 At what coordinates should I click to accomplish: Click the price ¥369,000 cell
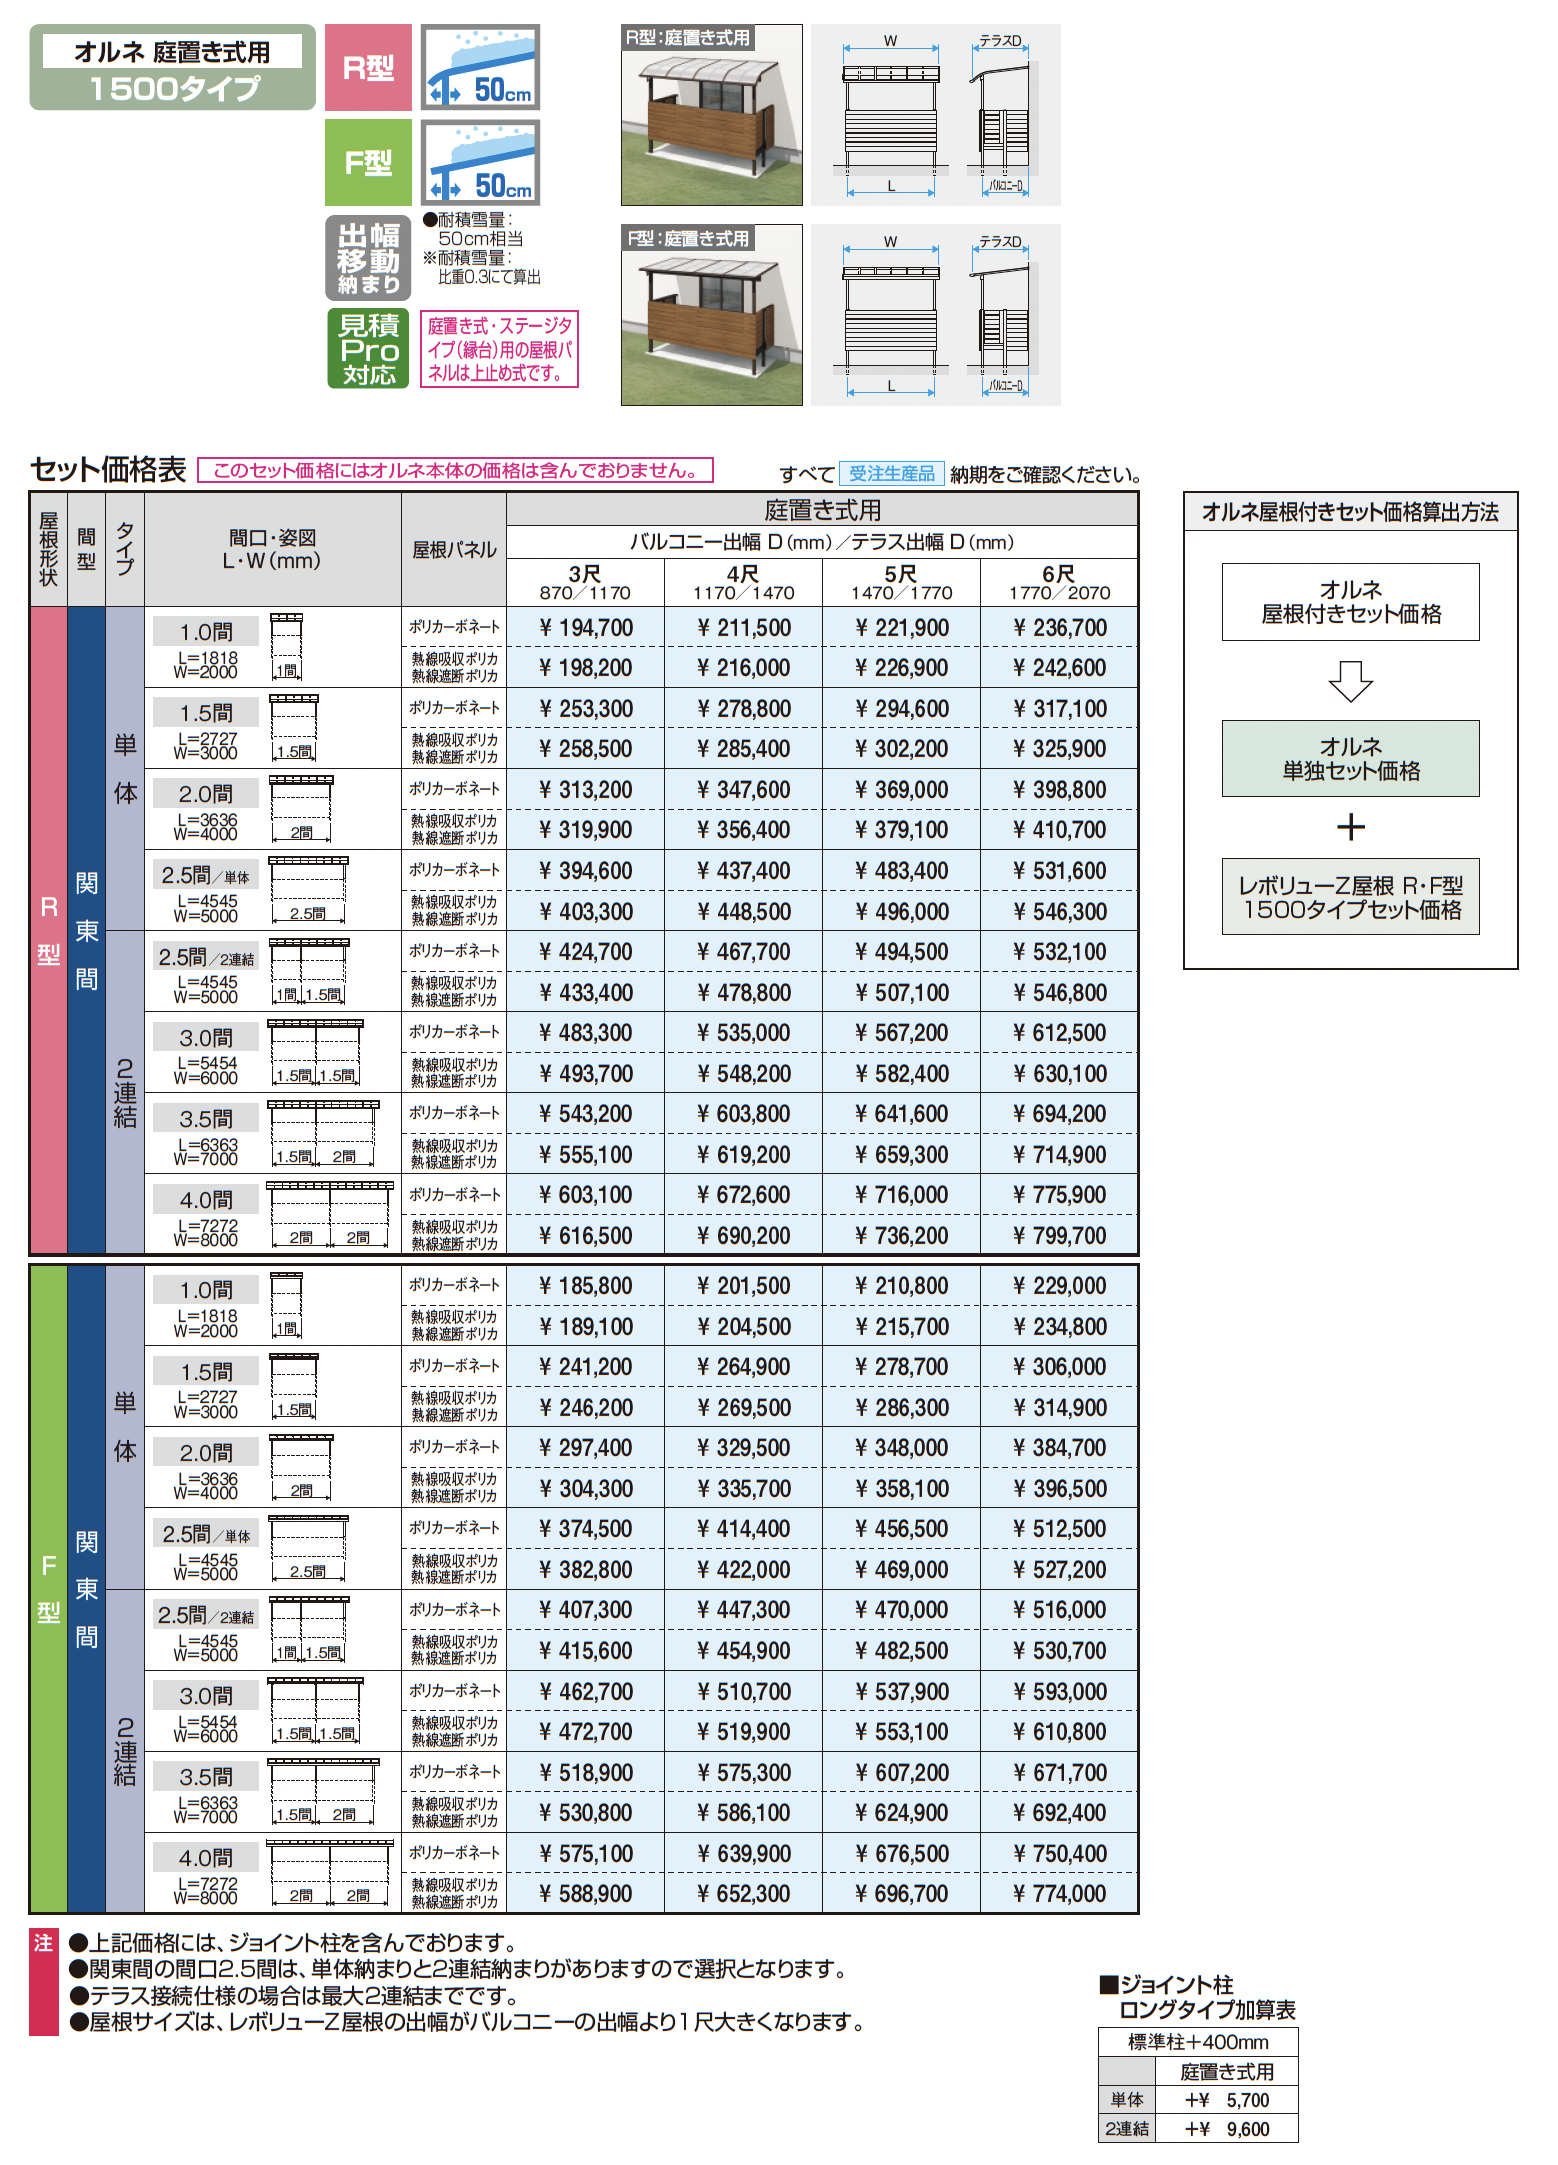coord(901,790)
